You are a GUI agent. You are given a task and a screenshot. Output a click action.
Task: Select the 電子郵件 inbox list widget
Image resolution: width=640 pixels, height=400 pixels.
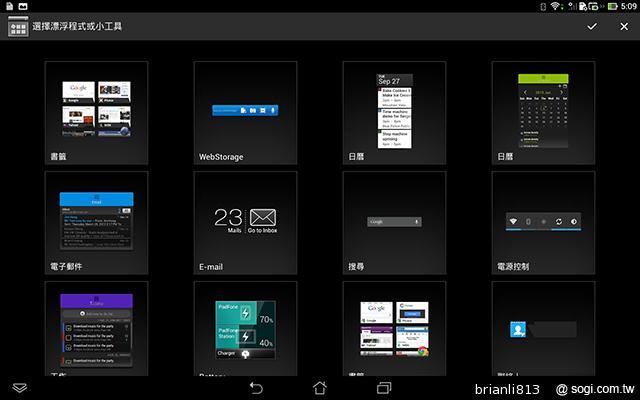pos(96,223)
